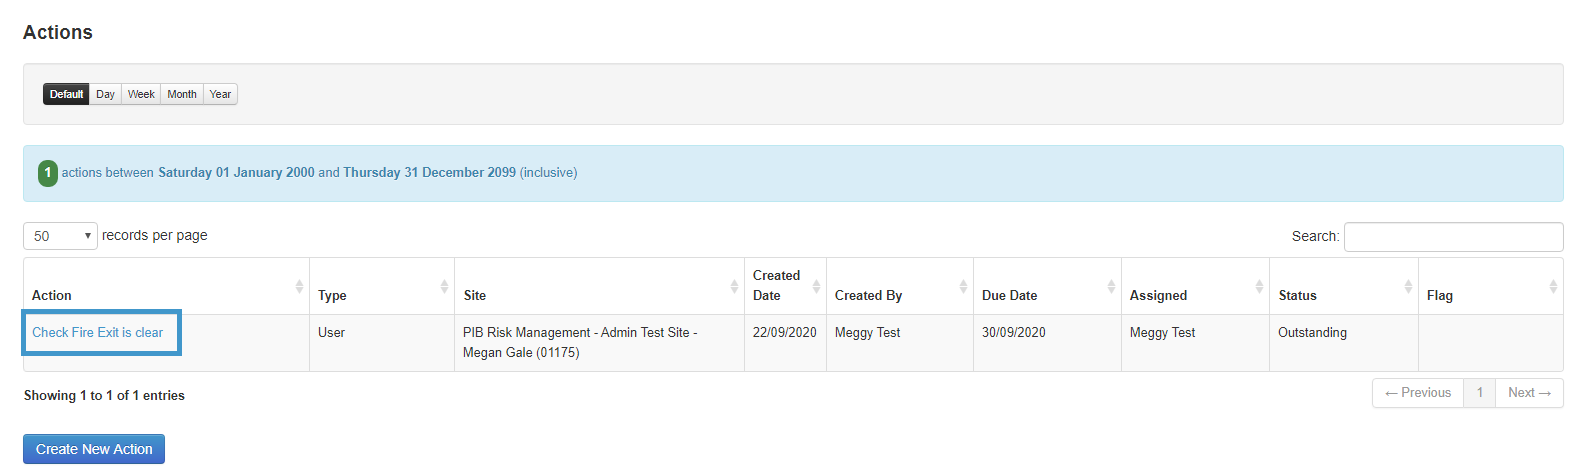Focus the Search input field
Viewport: 1577px width, 475px height.
[x=1453, y=237]
